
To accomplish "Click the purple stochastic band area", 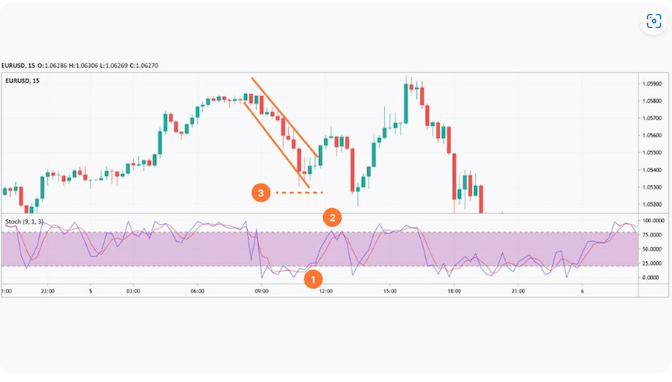I will (319, 250).
